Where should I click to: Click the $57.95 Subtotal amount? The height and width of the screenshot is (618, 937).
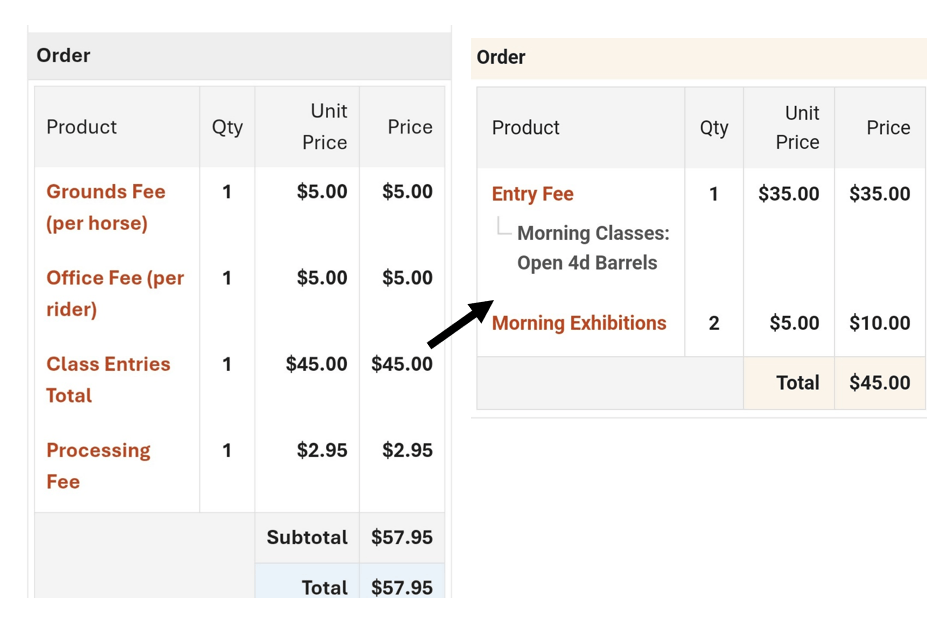coord(401,537)
